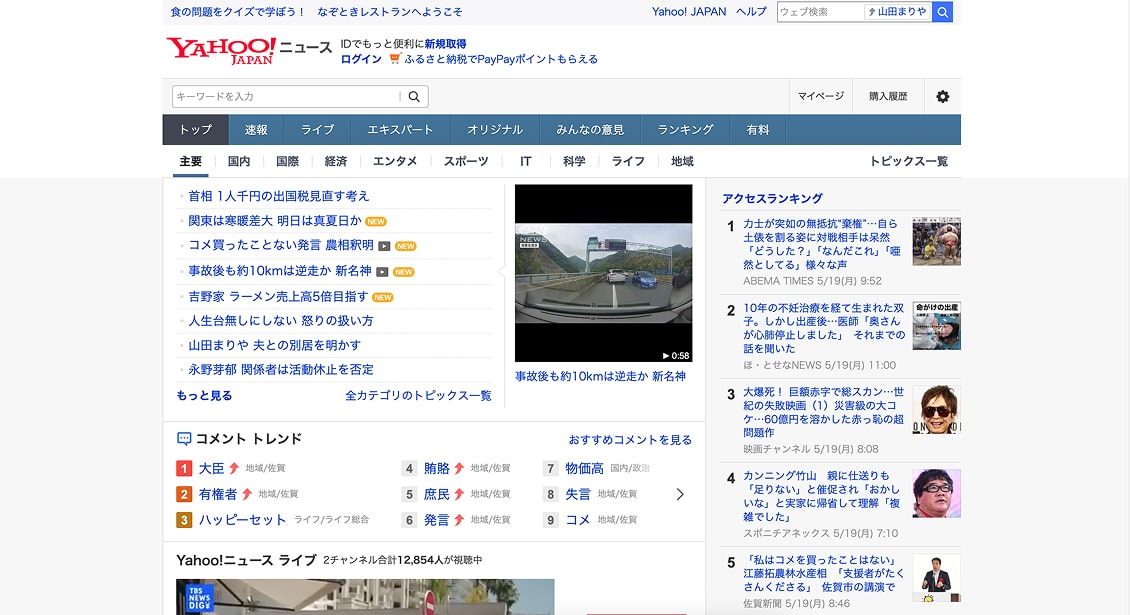Play the highway dashcam news video

click(x=603, y=273)
